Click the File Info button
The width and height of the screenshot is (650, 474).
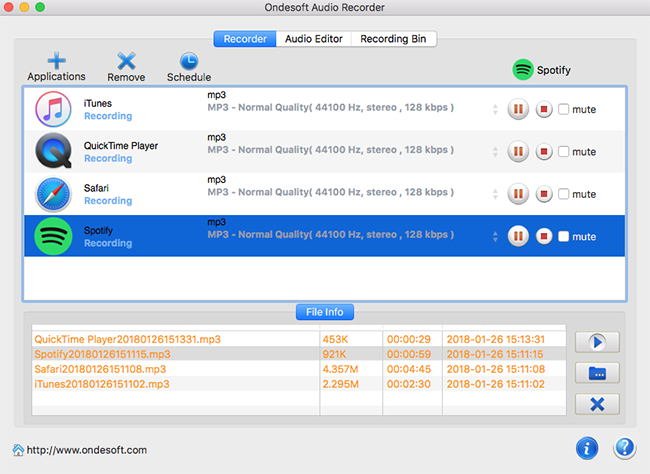click(x=325, y=312)
